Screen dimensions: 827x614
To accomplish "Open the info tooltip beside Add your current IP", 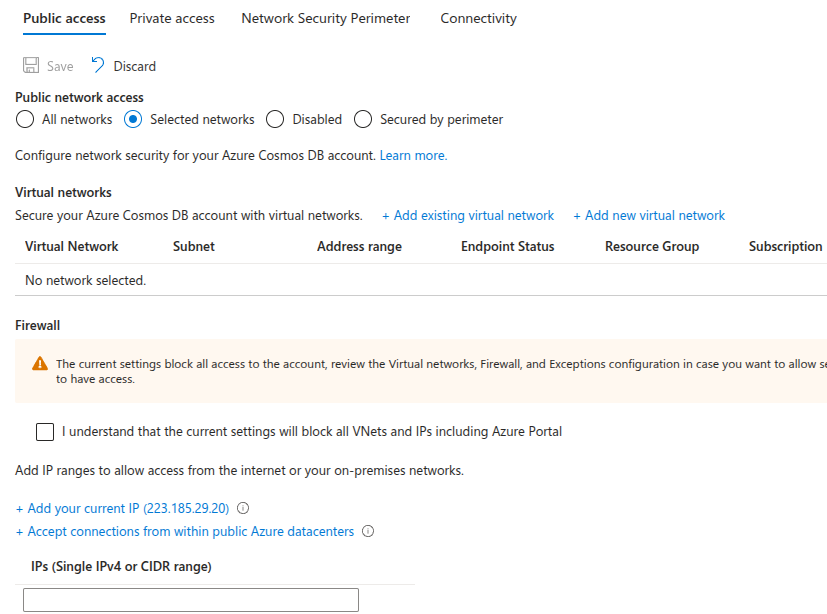I will [x=241, y=508].
